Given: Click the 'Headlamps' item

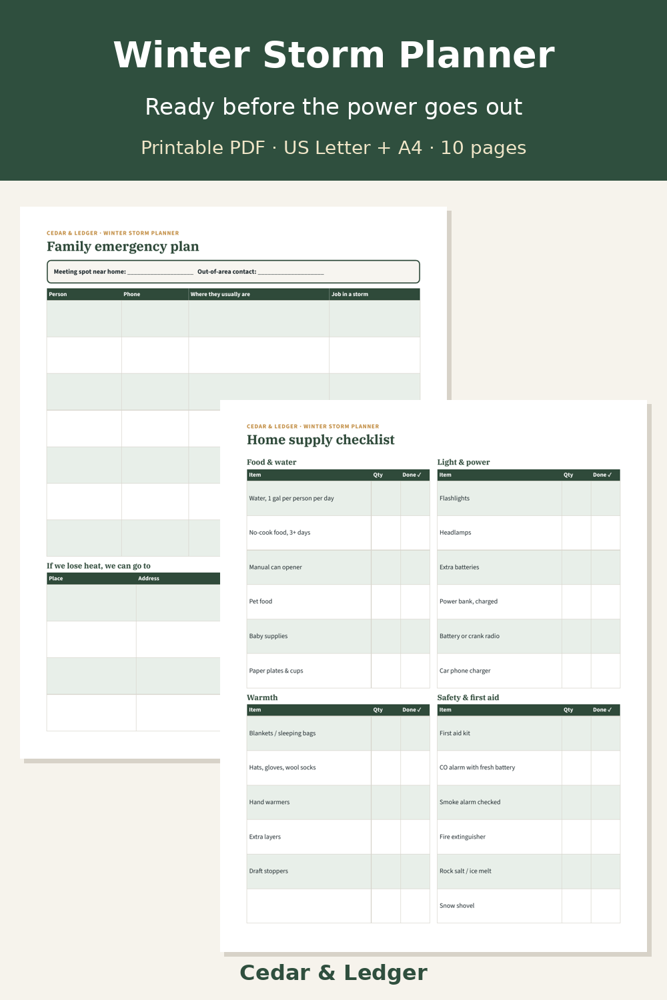Looking at the screenshot, I should [455, 533].
